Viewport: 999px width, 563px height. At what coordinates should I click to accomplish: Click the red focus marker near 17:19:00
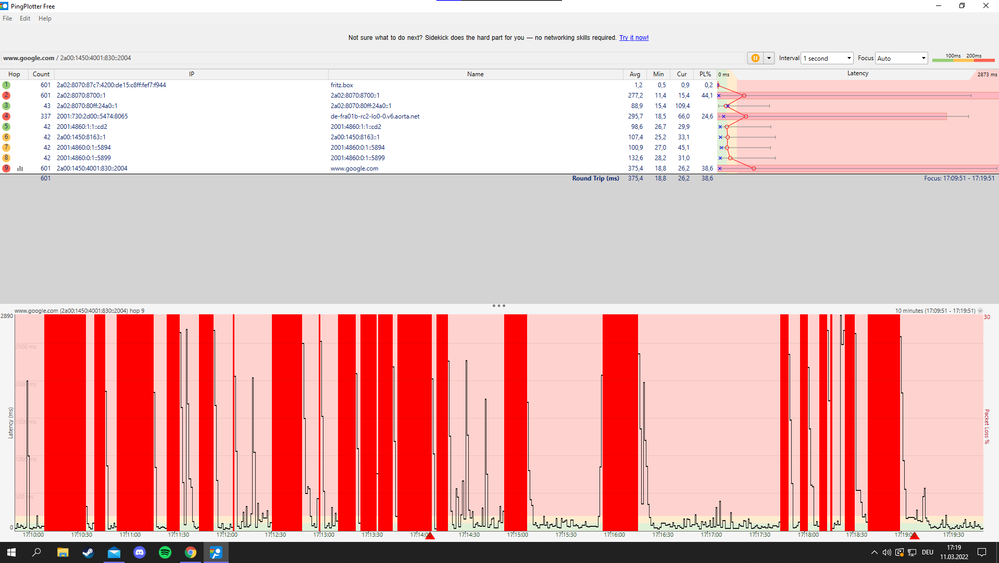click(x=914, y=536)
